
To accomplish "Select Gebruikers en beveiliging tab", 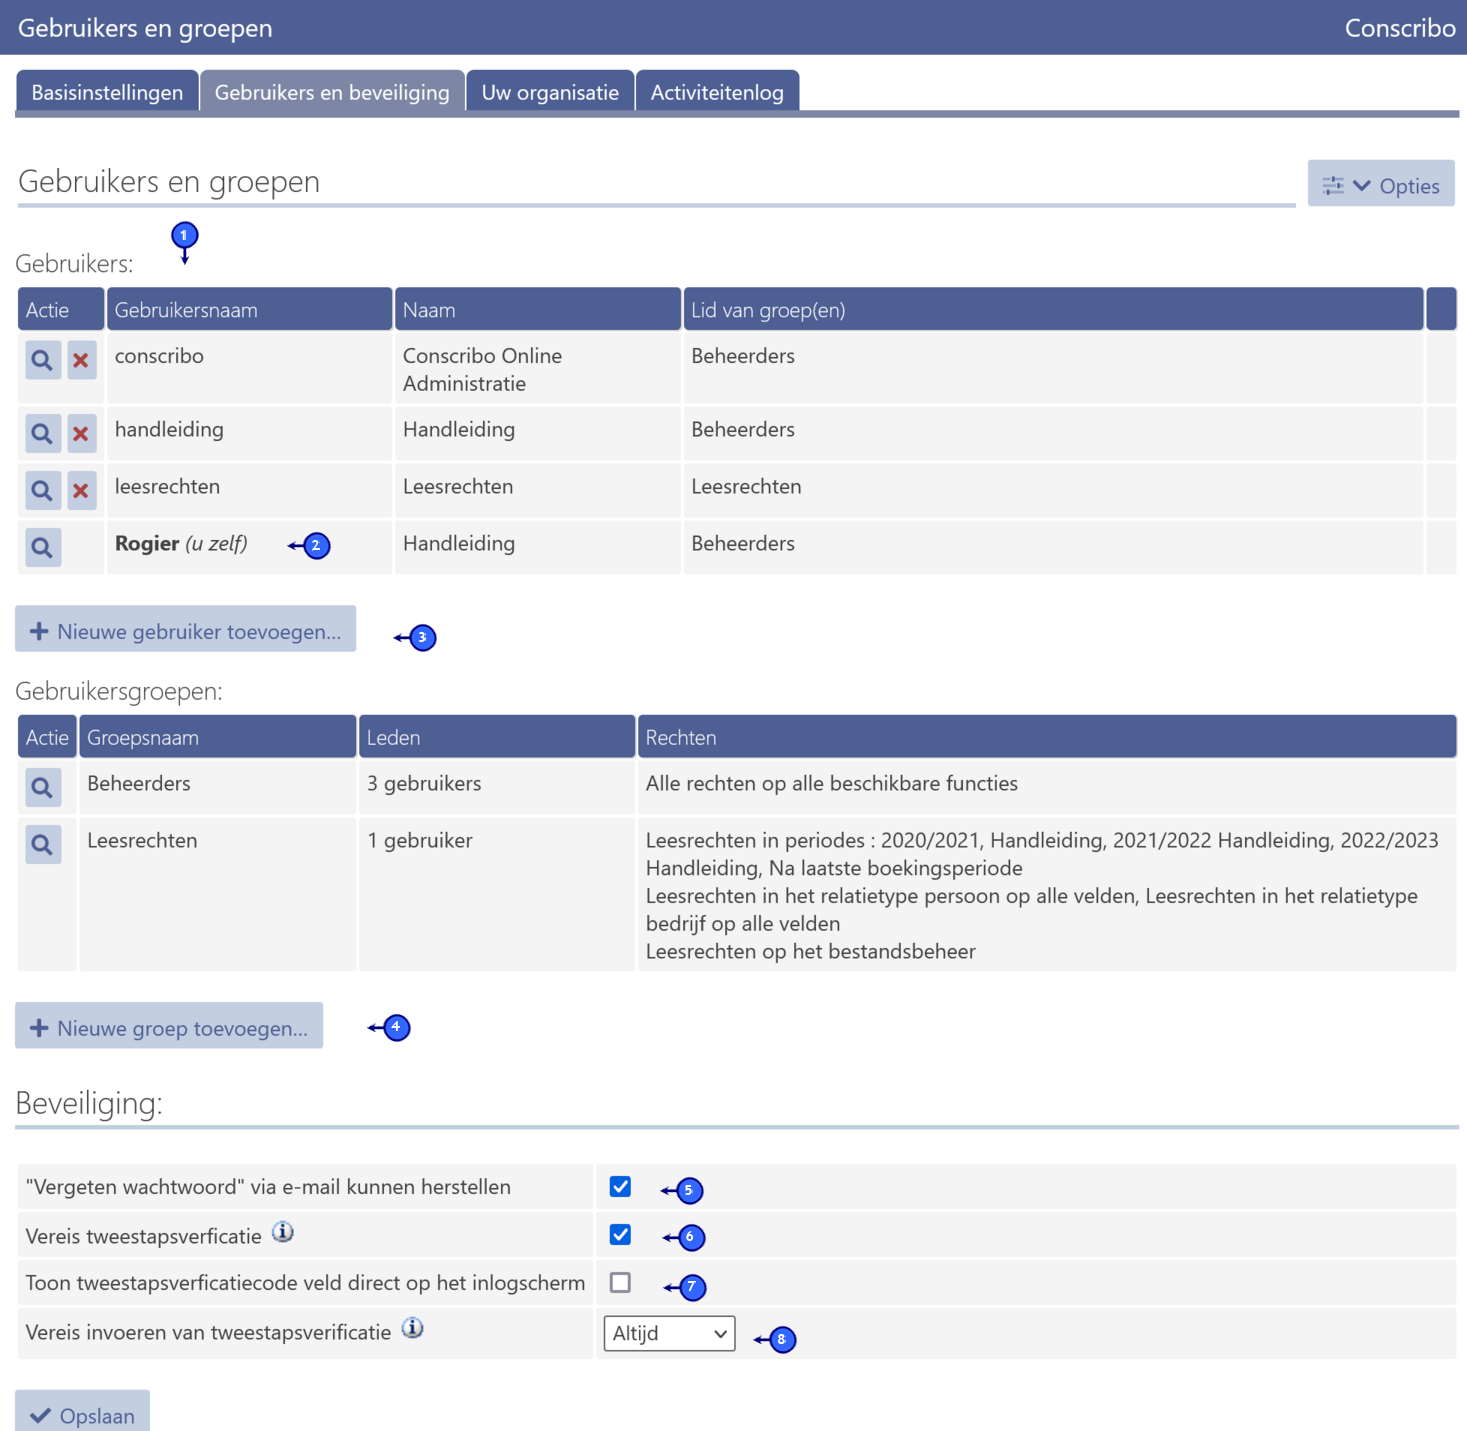I will [x=332, y=92].
